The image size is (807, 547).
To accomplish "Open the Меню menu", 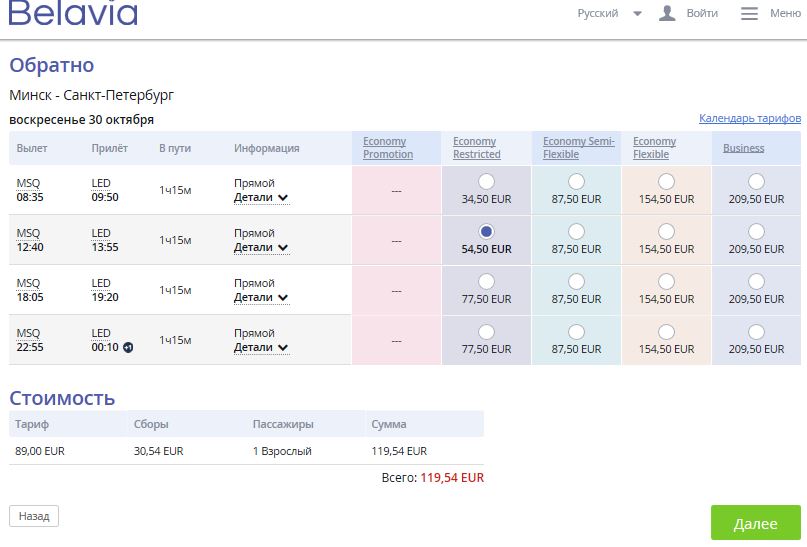I will [x=785, y=13].
